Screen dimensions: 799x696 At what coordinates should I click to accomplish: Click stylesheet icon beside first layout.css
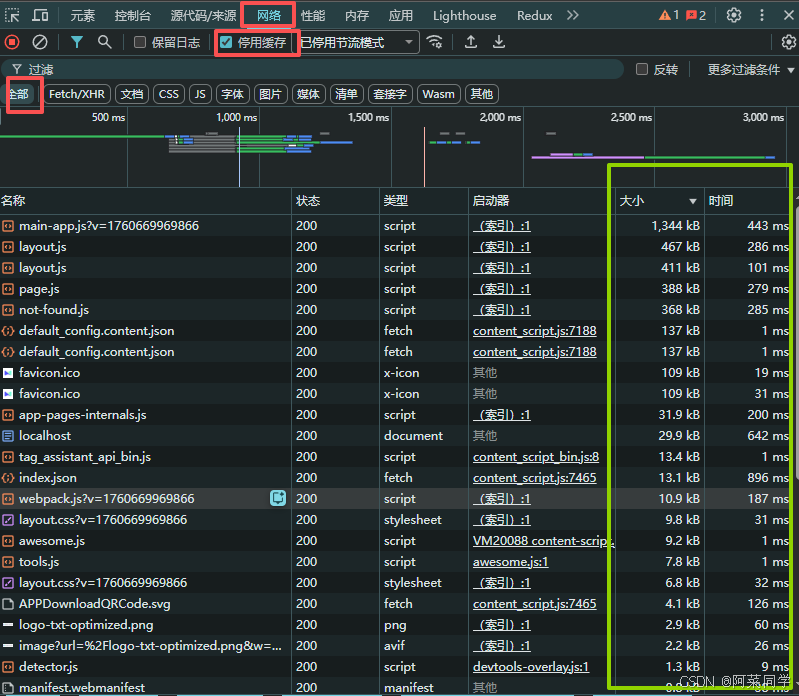[8, 520]
